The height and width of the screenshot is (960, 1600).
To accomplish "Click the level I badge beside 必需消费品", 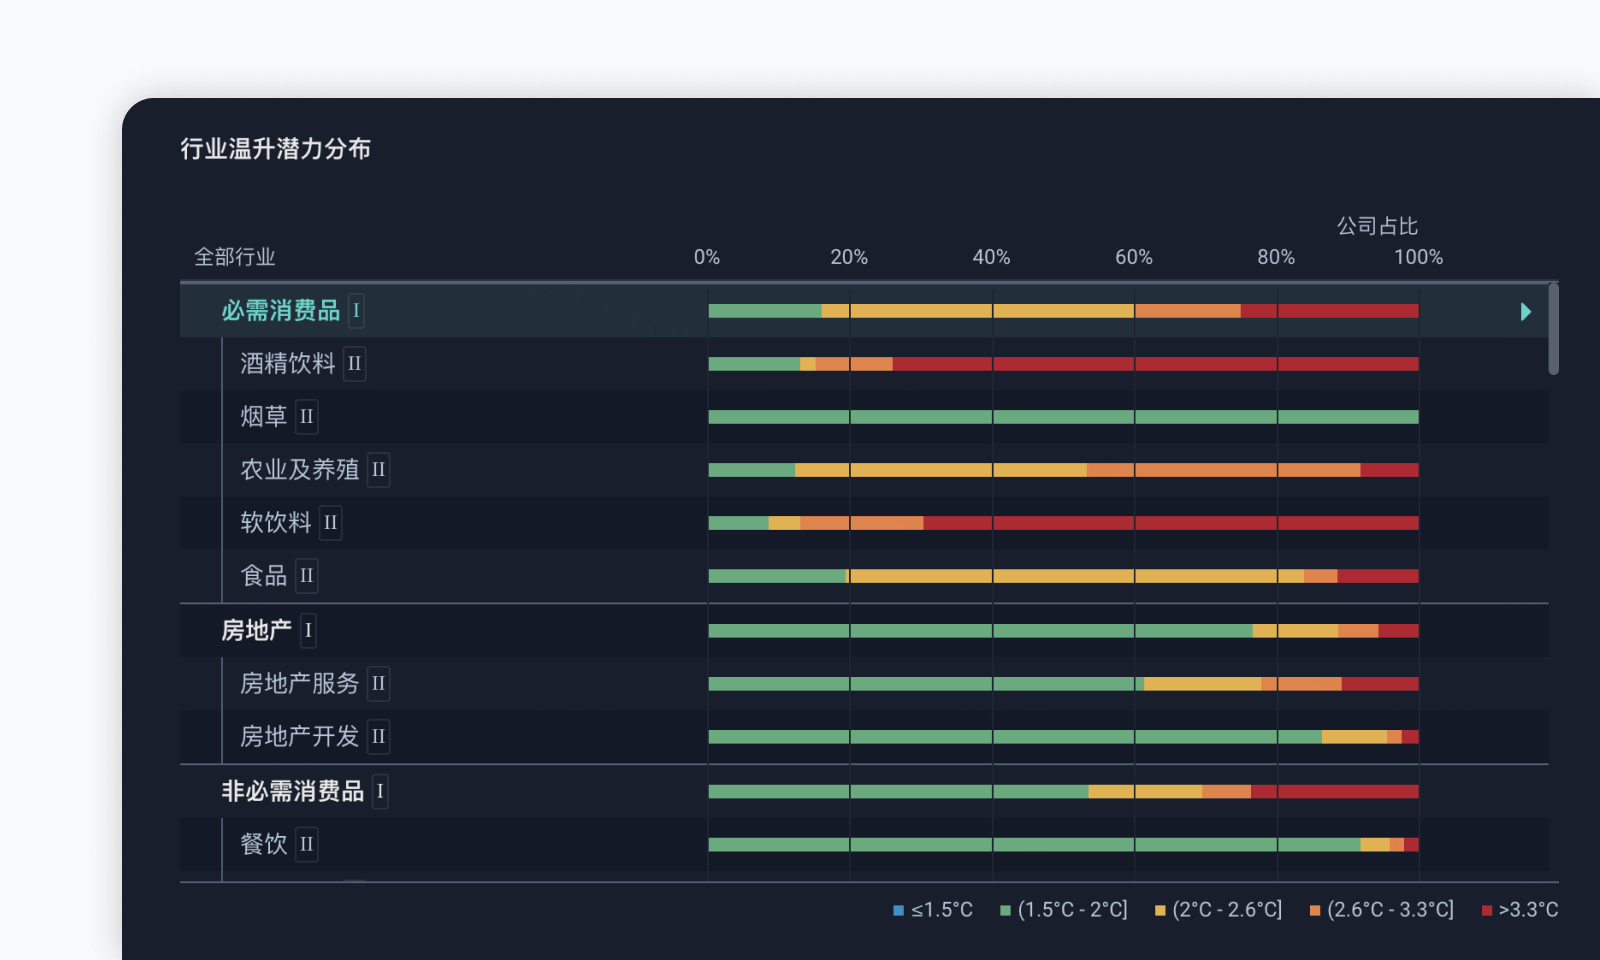I will (x=356, y=311).
